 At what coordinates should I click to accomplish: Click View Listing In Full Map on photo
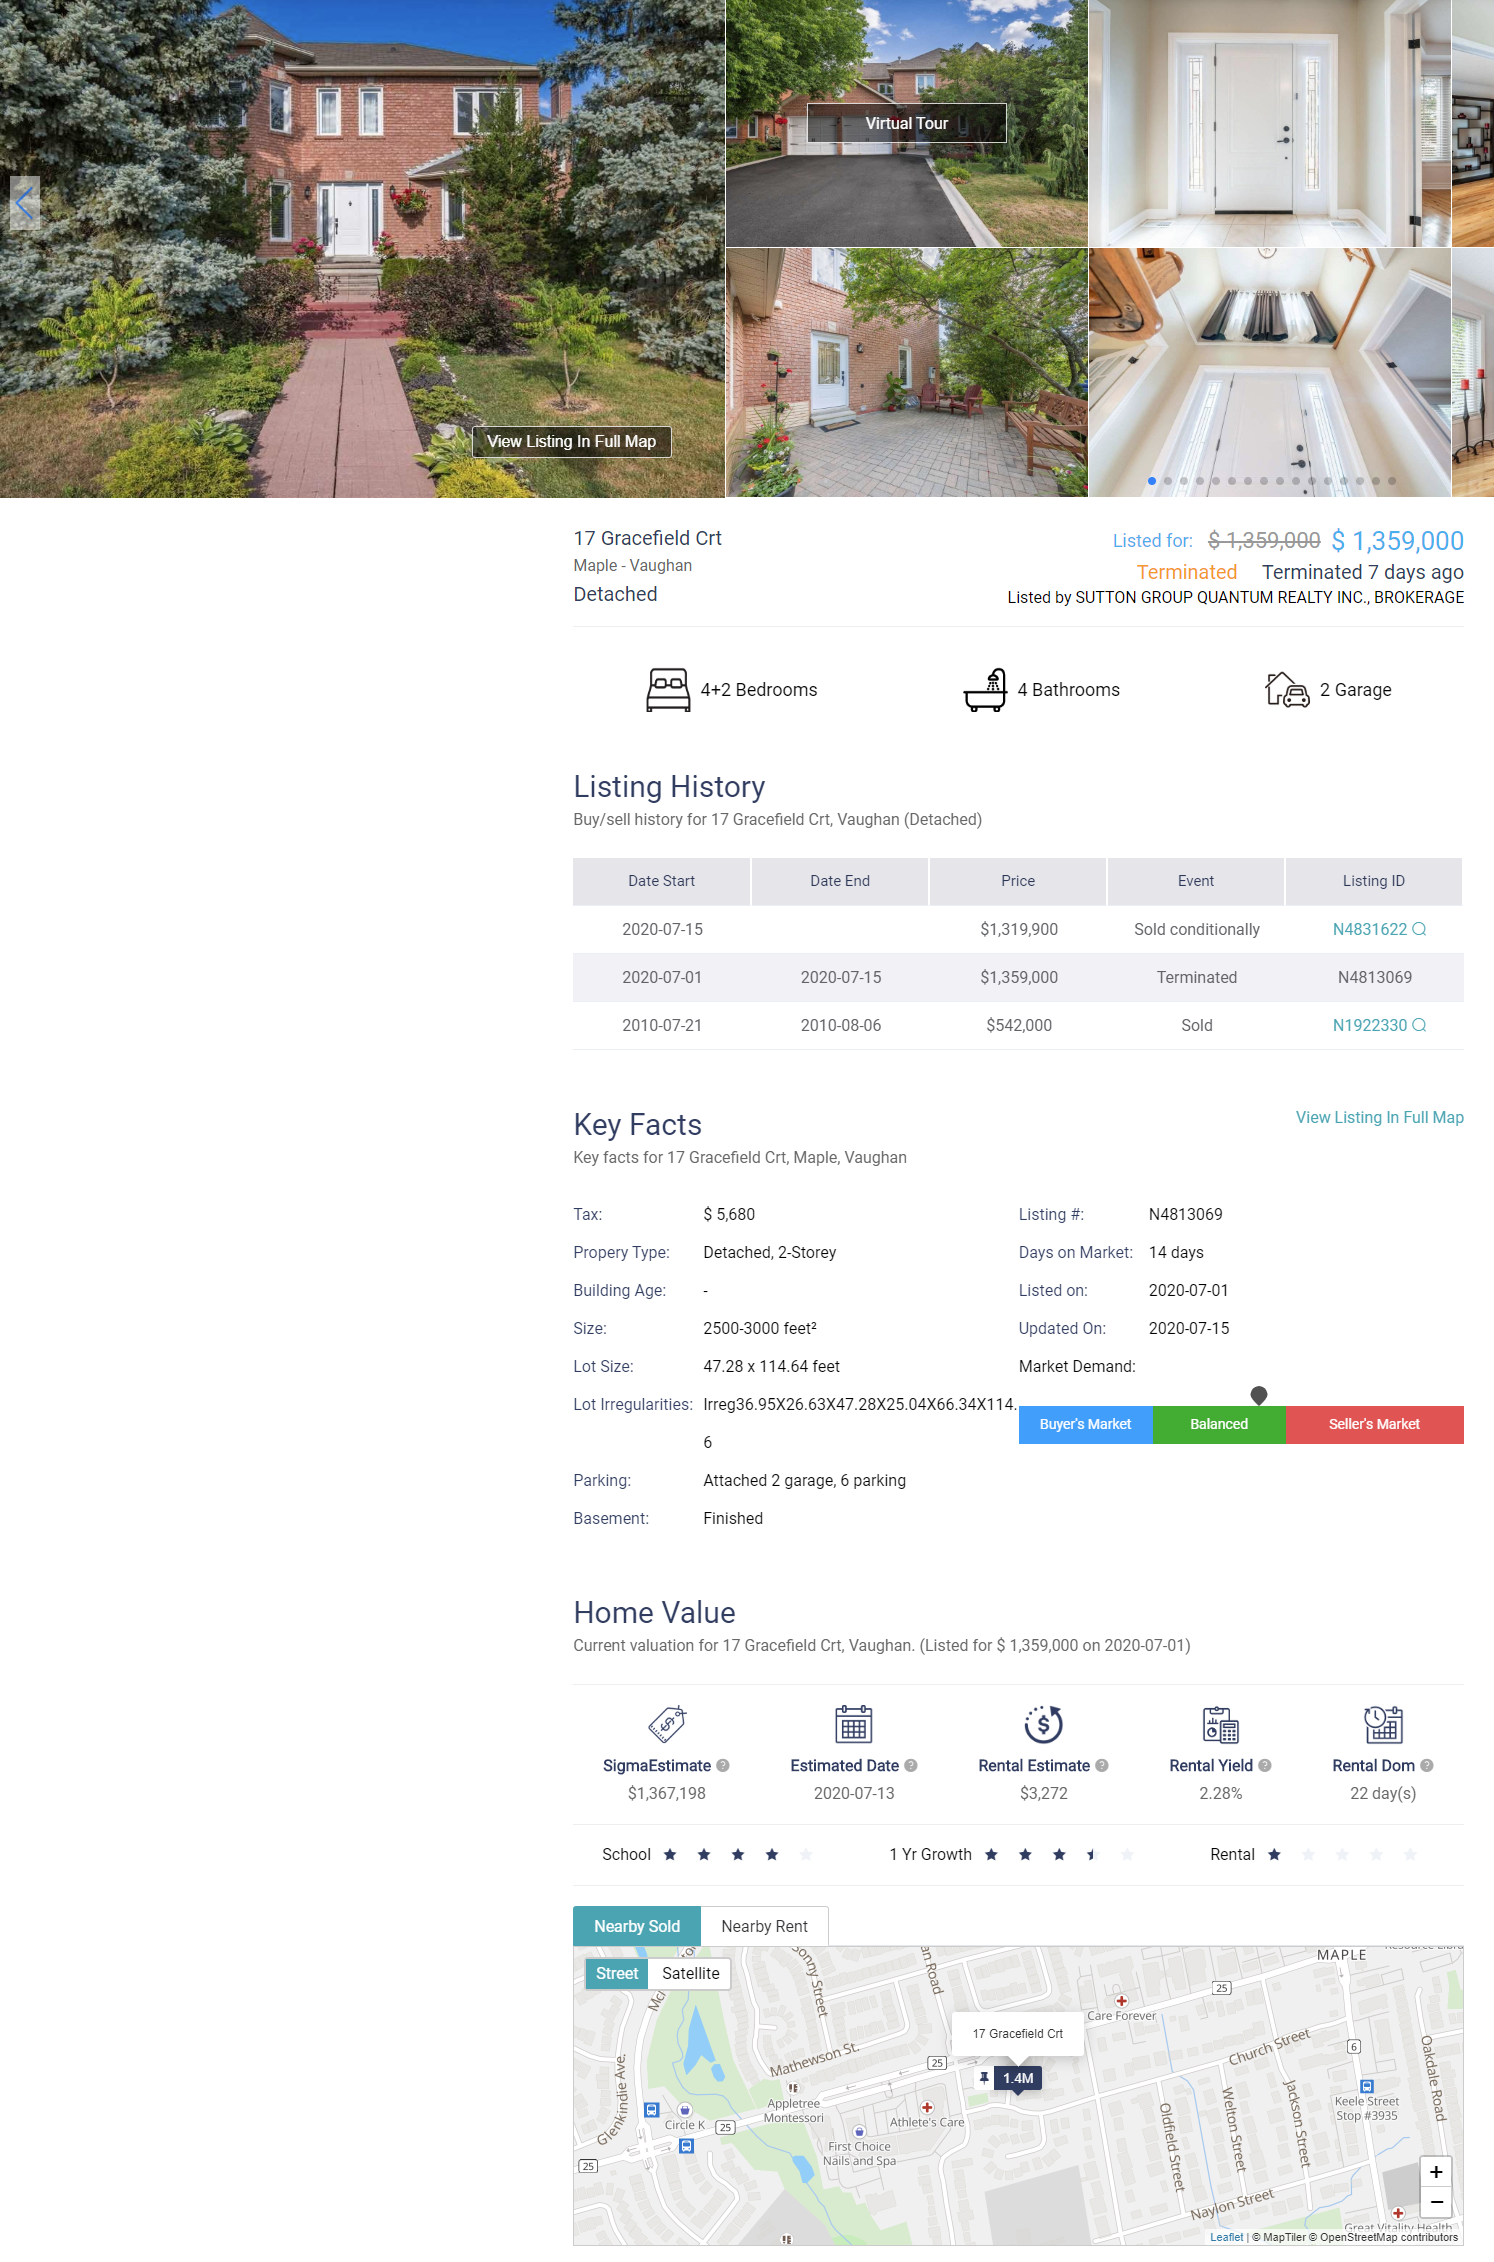click(571, 441)
